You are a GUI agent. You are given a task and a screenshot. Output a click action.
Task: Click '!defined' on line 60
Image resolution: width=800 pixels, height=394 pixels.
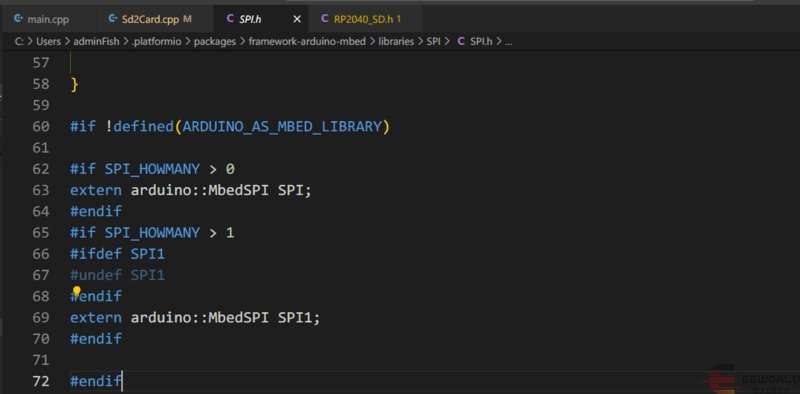point(139,127)
